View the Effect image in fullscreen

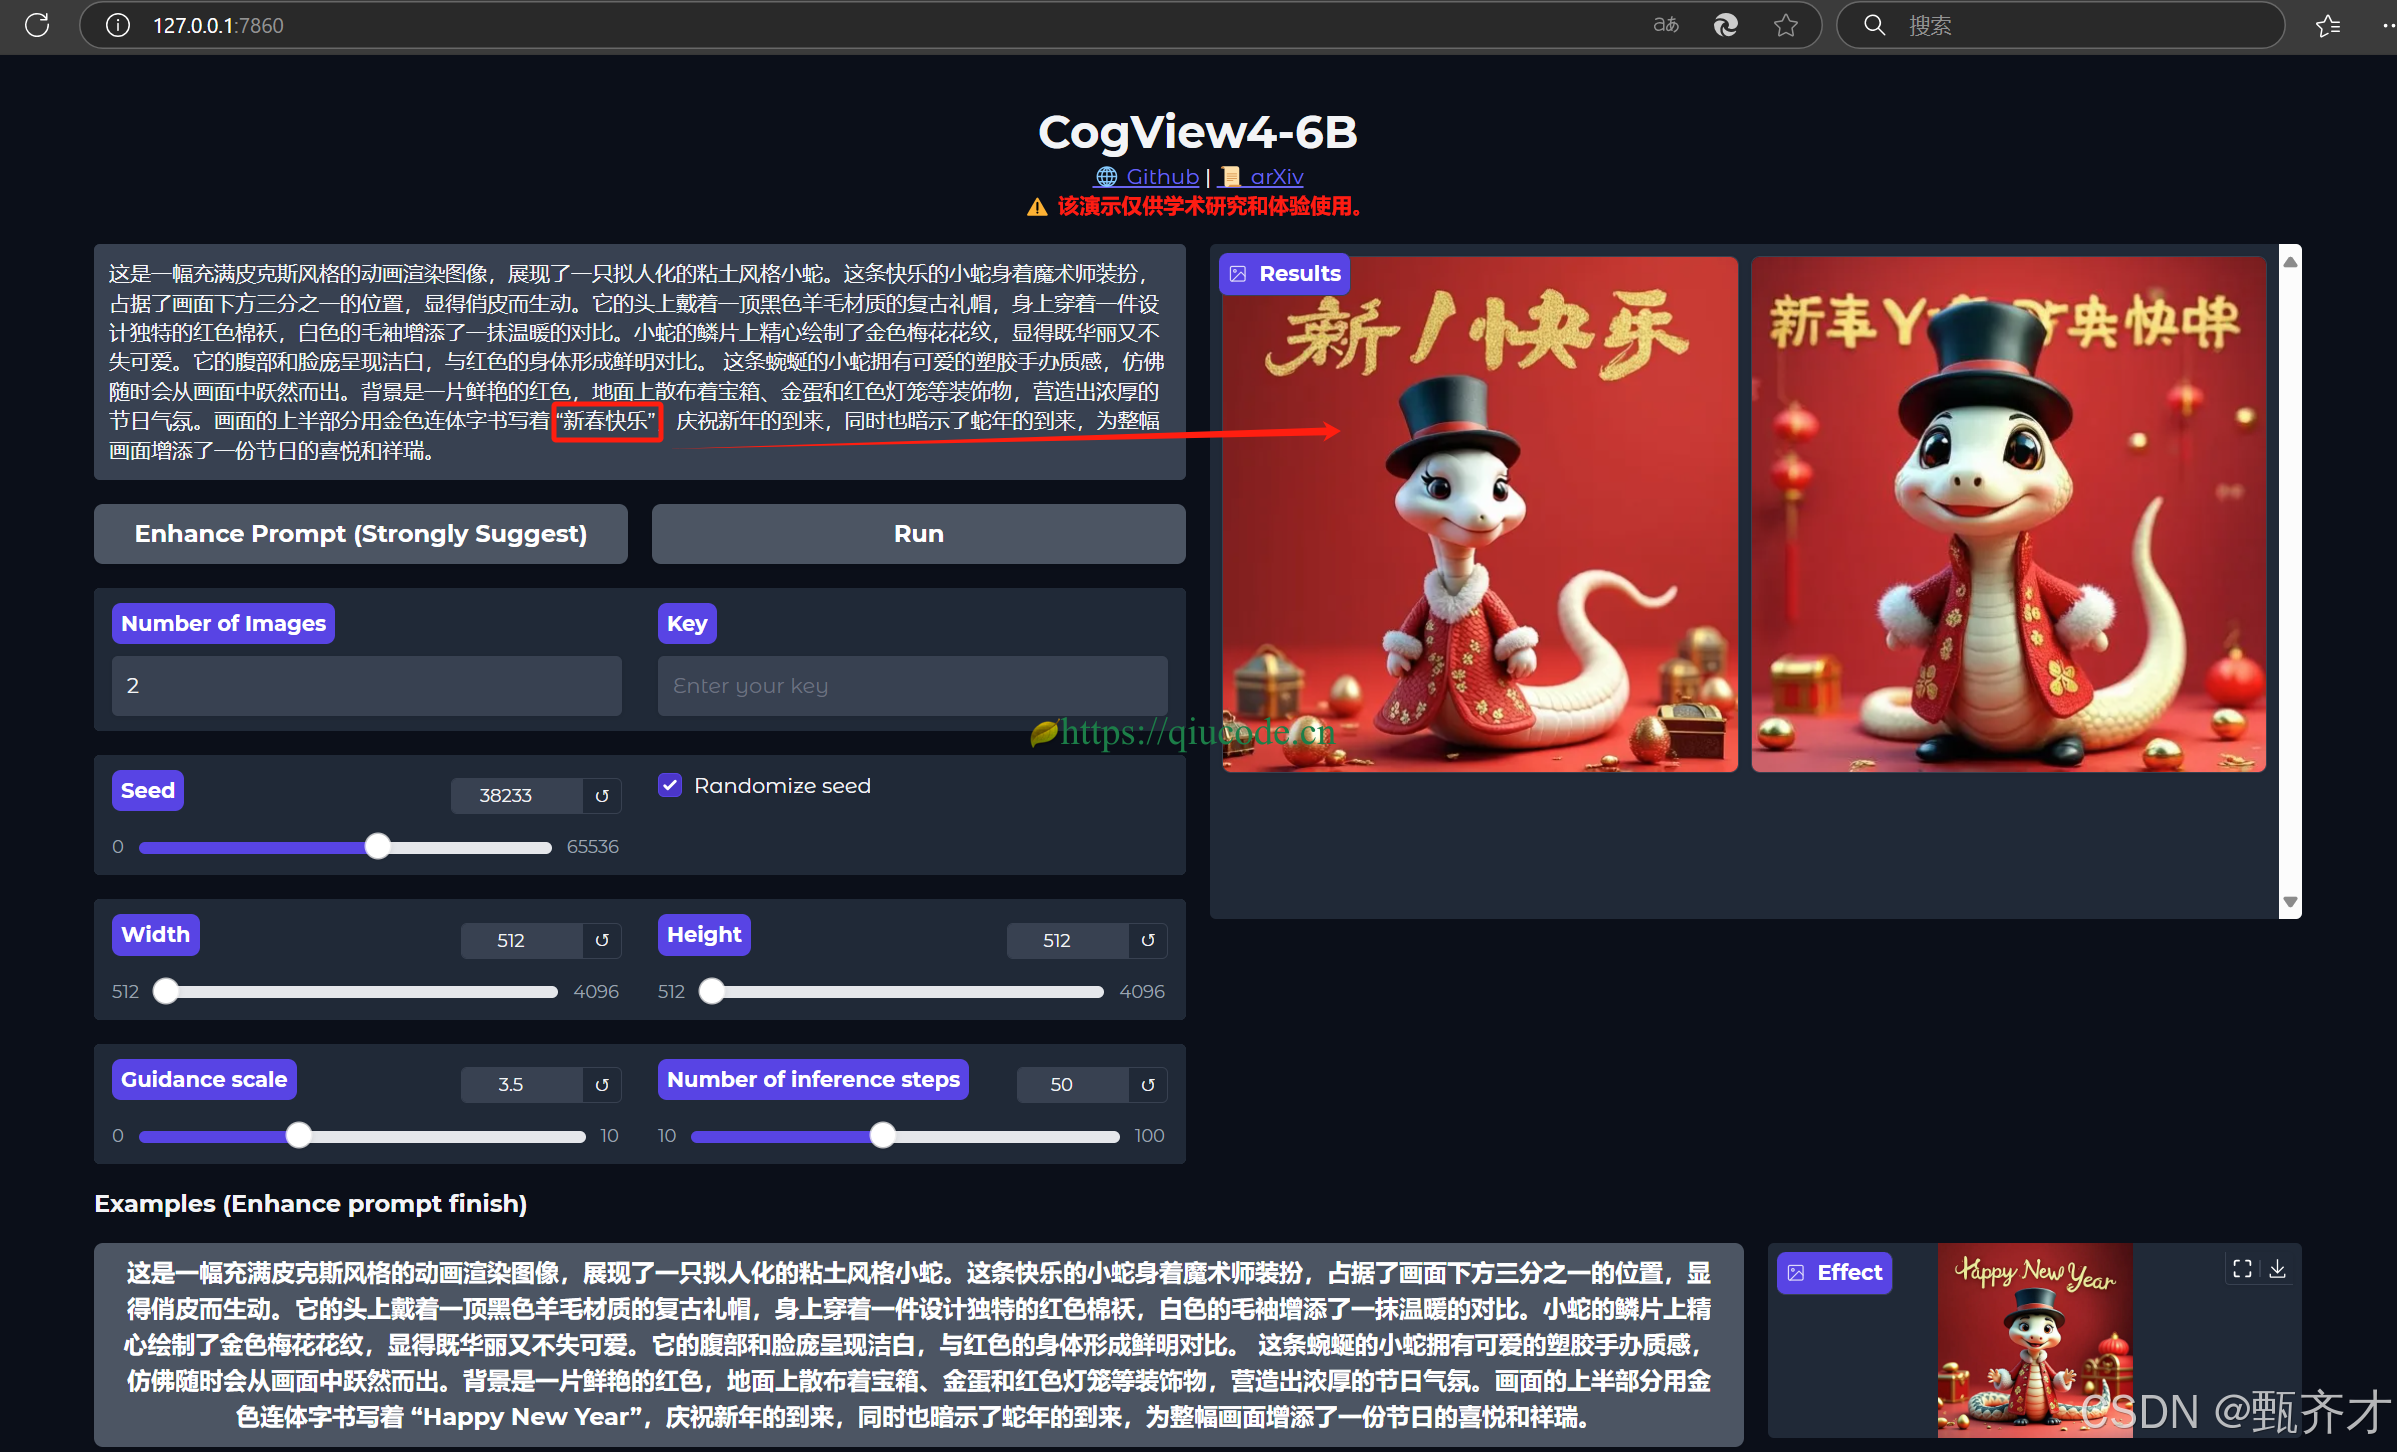[2243, 1269]
